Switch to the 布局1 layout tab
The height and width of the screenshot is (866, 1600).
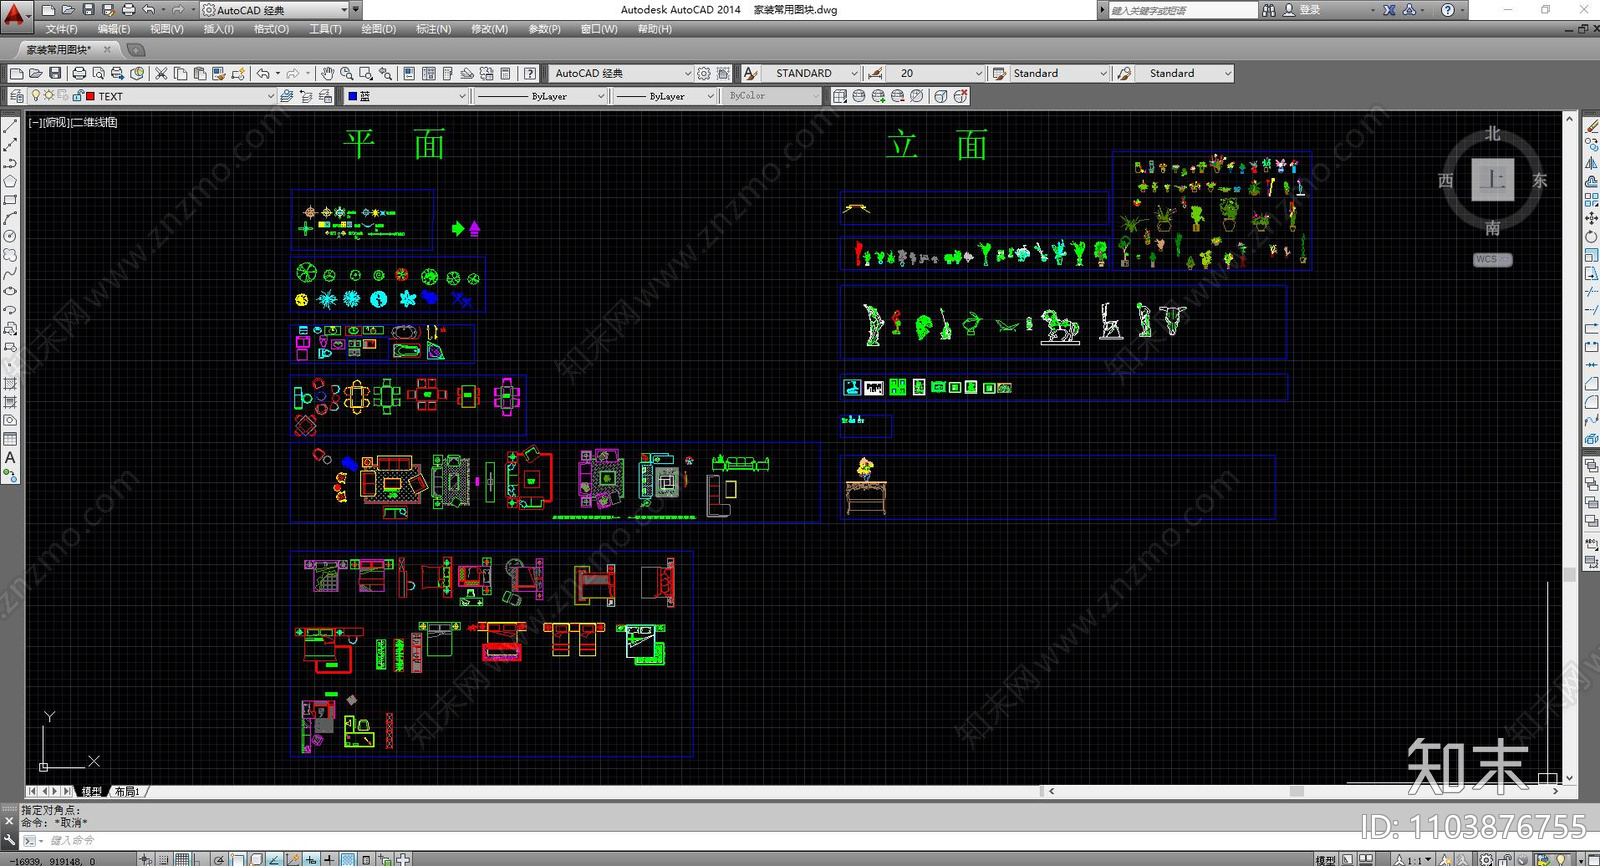click(127, 791)
